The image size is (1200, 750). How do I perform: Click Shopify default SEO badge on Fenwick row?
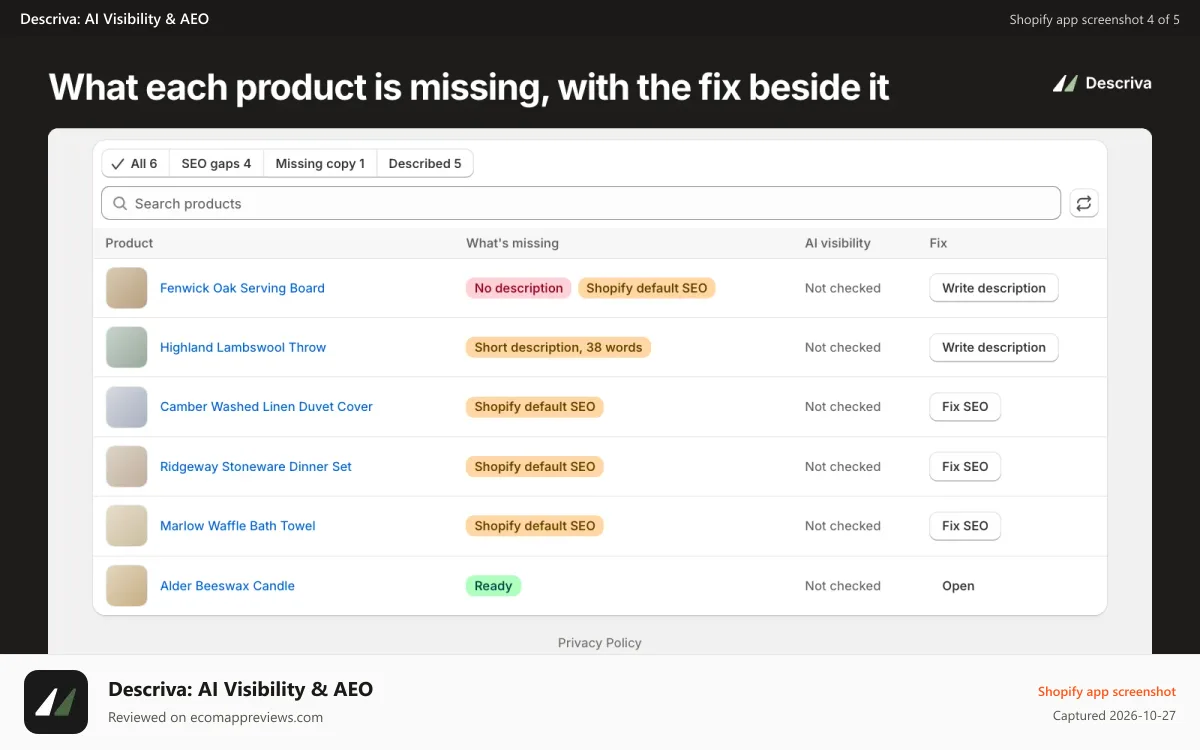[x=647, y=288]
